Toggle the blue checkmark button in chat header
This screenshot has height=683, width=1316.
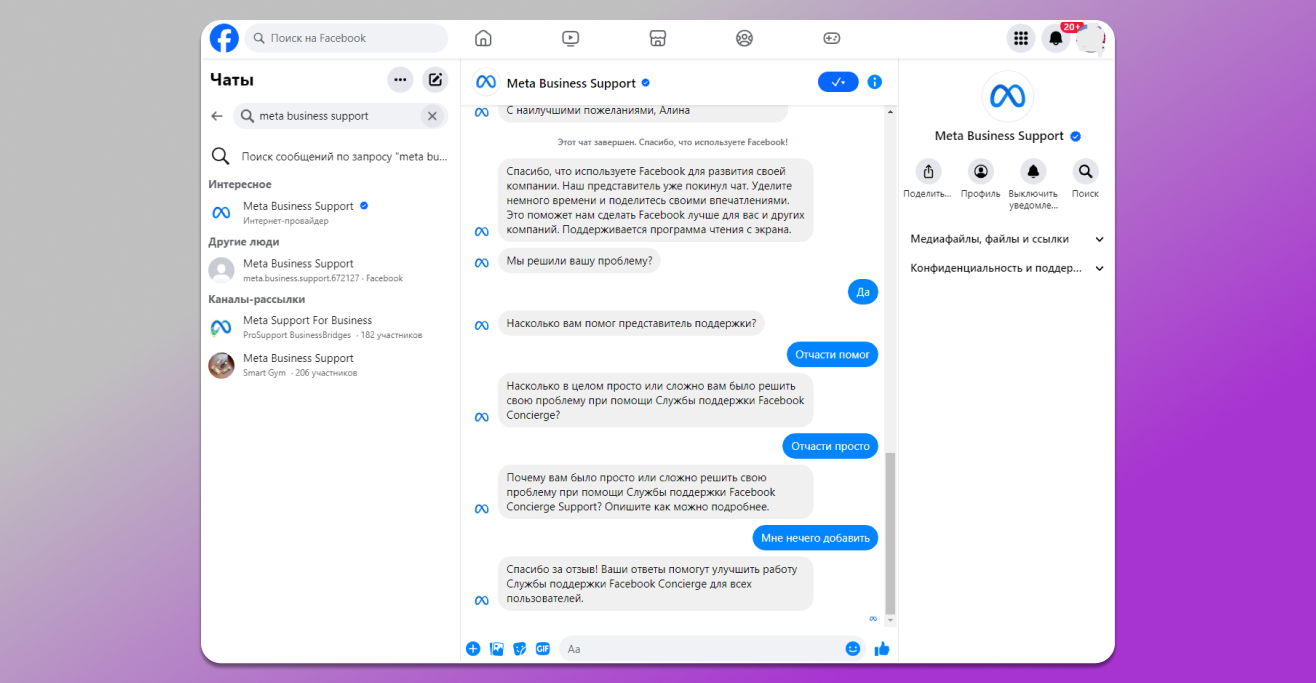(837, 82)
